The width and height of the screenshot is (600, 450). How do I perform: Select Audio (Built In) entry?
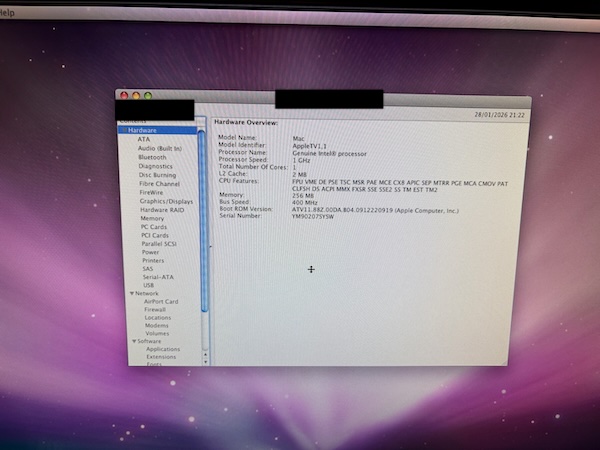pyautogui.click(x=160, y=148)
